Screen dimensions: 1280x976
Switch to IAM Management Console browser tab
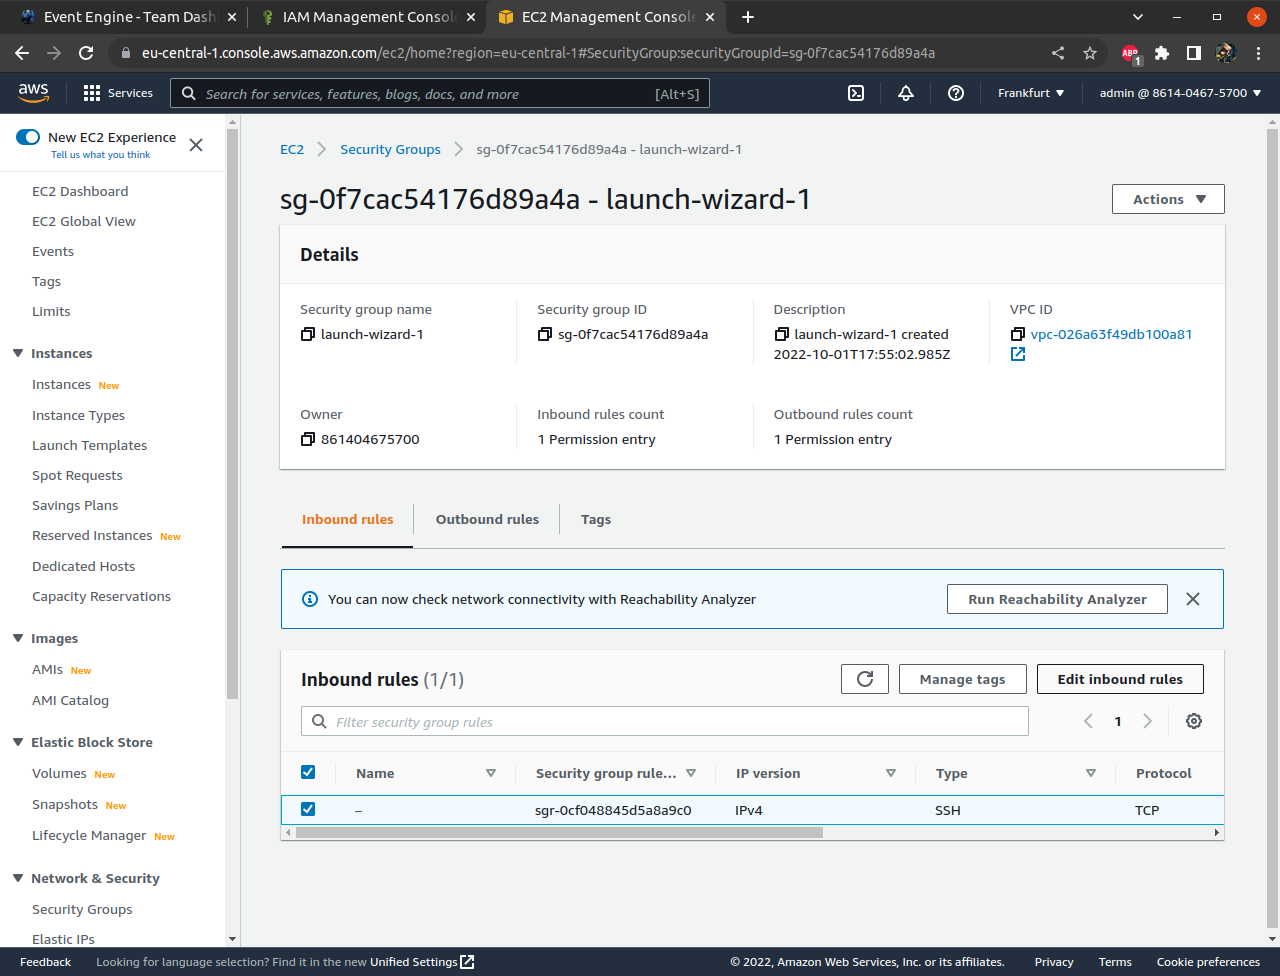point(367,17)
